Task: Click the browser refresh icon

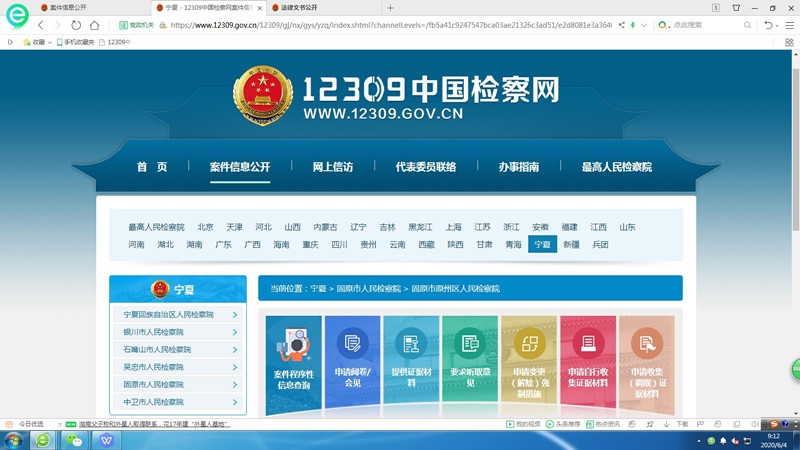Action: 76,25
